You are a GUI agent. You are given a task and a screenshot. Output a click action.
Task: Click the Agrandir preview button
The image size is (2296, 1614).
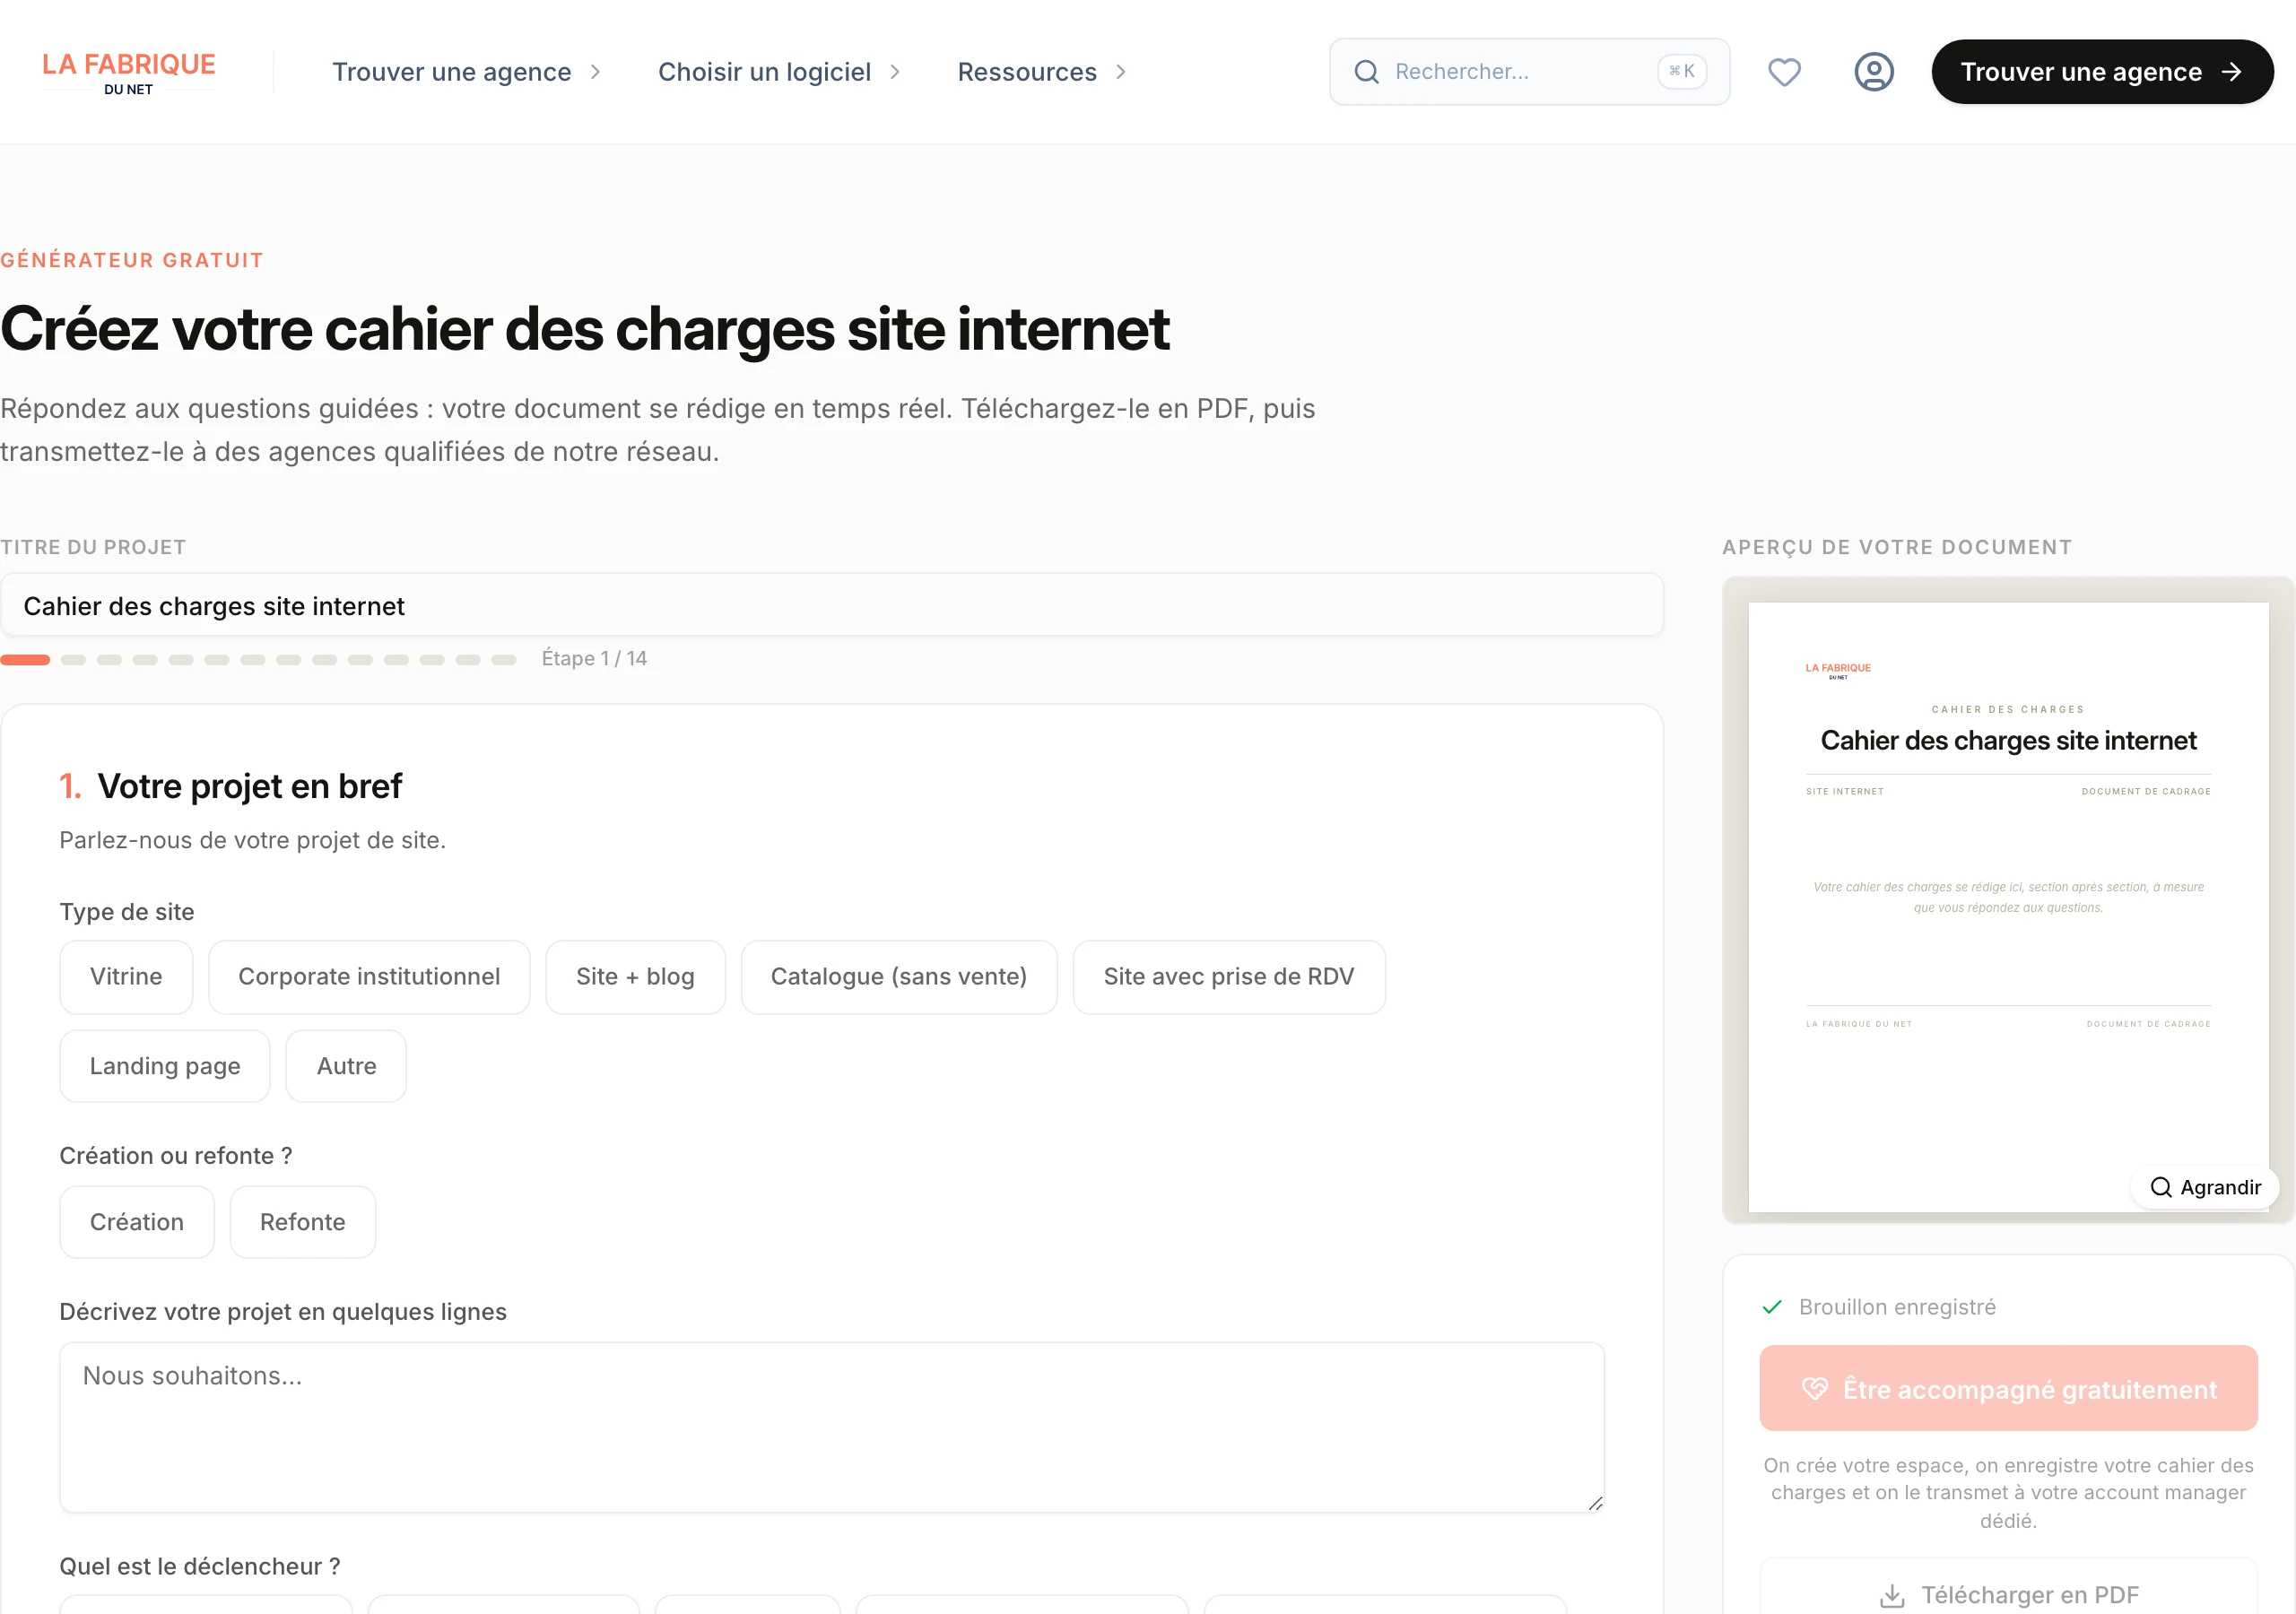click(x=2205, y=1187)
